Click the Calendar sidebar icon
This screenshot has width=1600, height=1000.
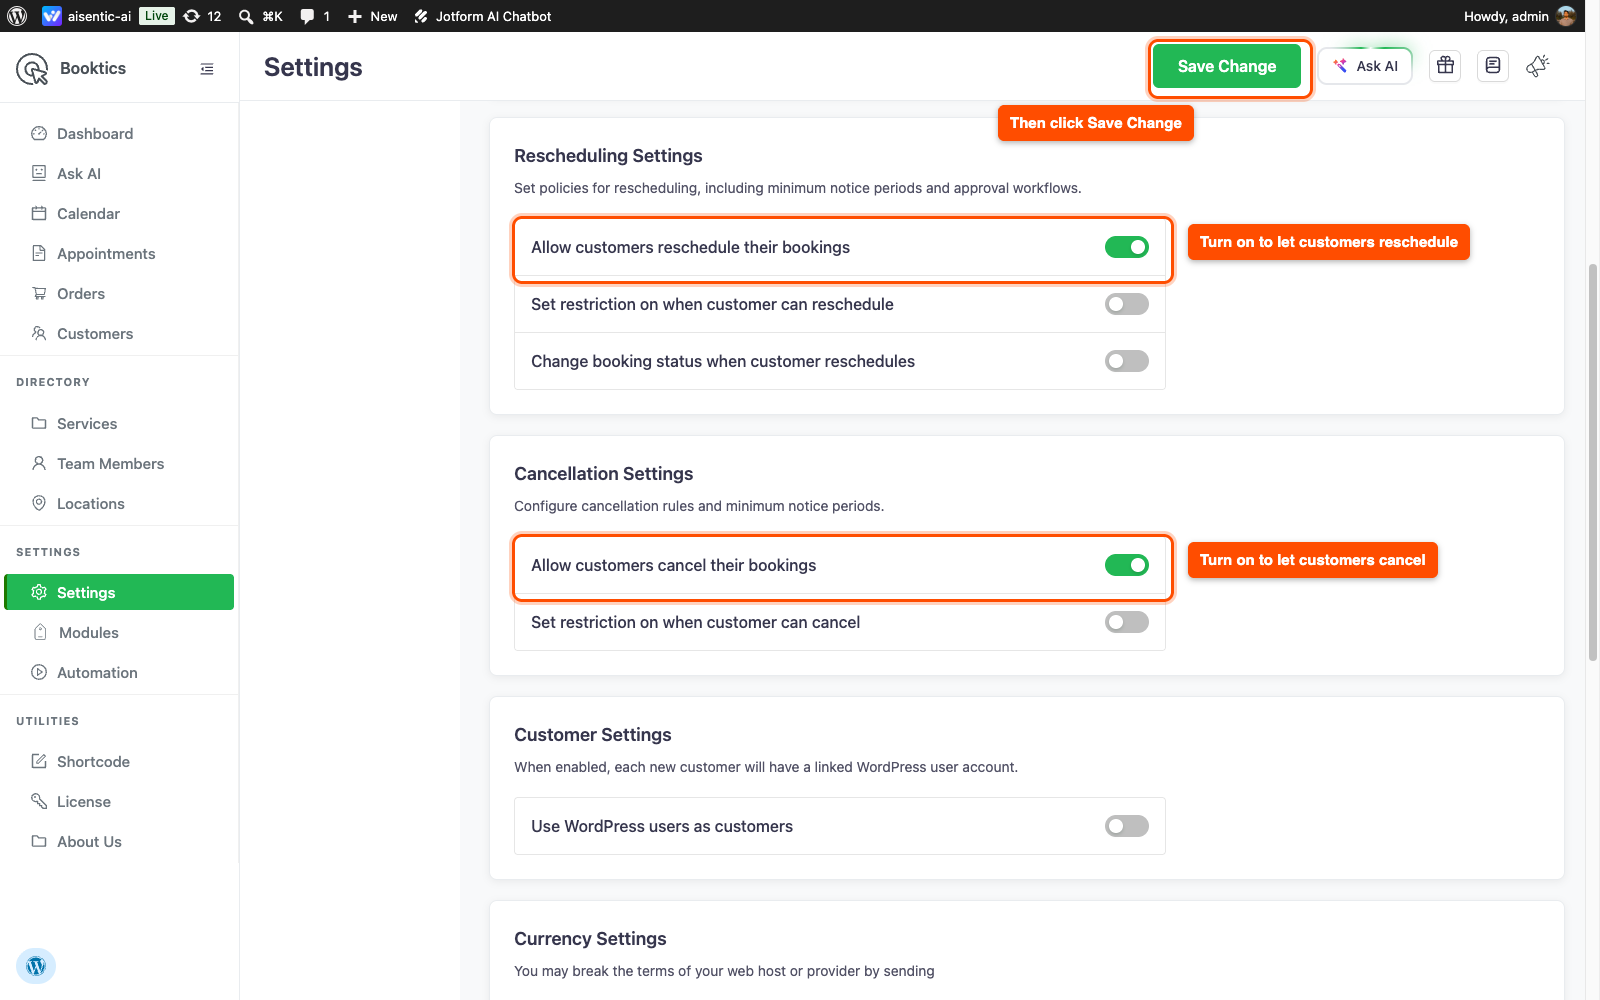pyautogui.click(x=39, y=214)
